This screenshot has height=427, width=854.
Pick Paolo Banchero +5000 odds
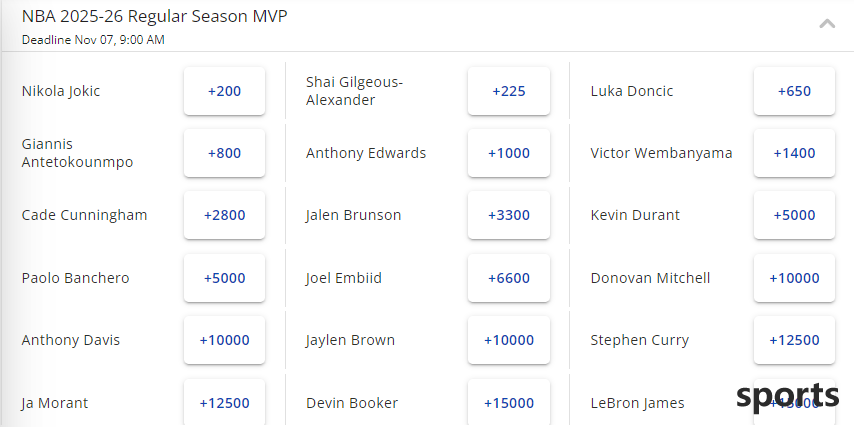click(x=224, y=278)
